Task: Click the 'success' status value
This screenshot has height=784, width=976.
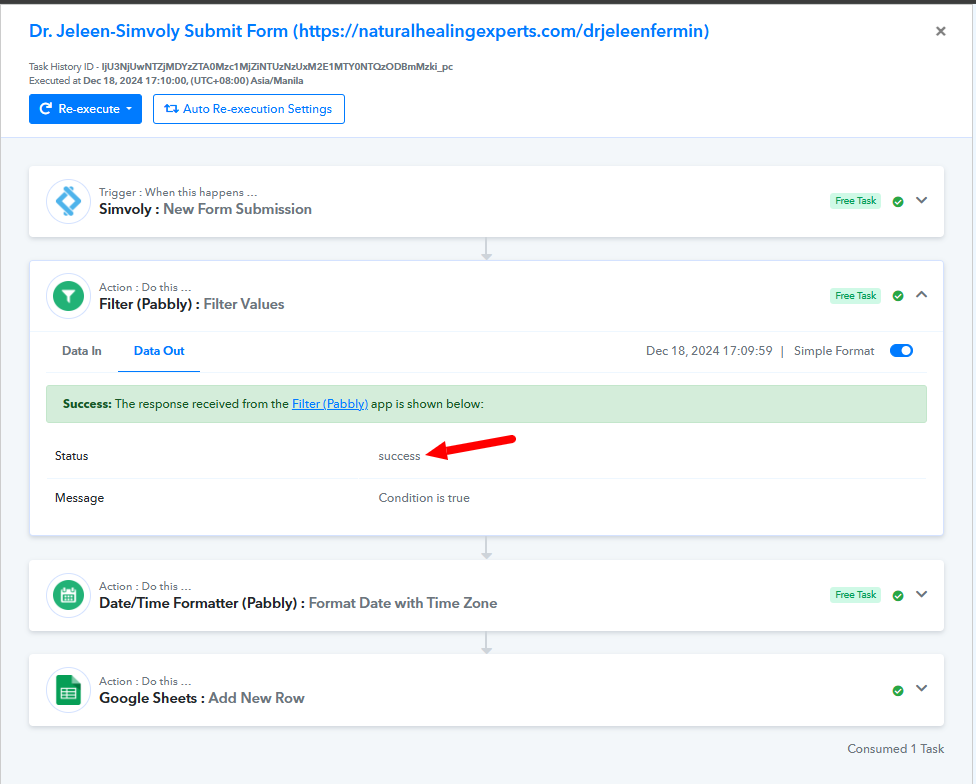Action: pos(400,456)
